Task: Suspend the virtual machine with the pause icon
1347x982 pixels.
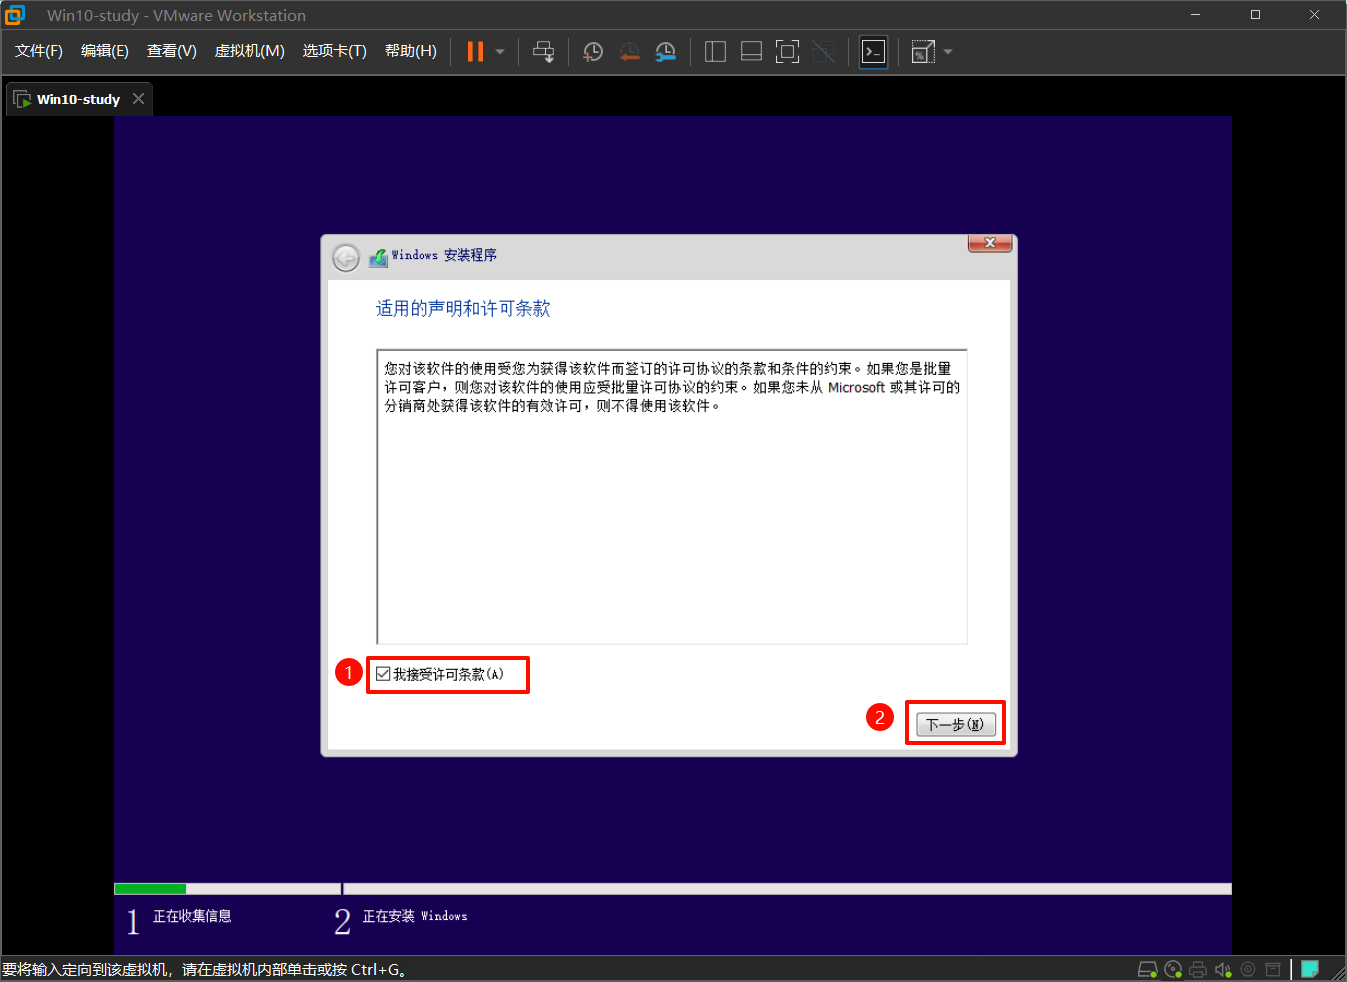Action: click(x=473, y=51)
